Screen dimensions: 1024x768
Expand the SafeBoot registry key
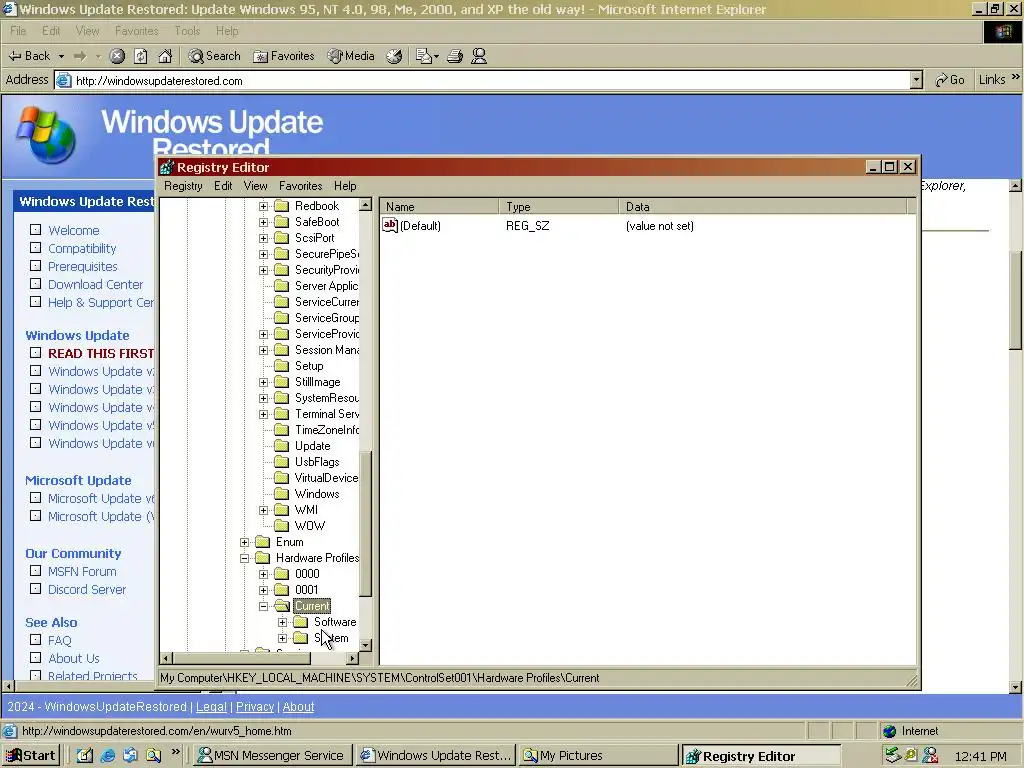pyautogui.click(x=263, y=222)
